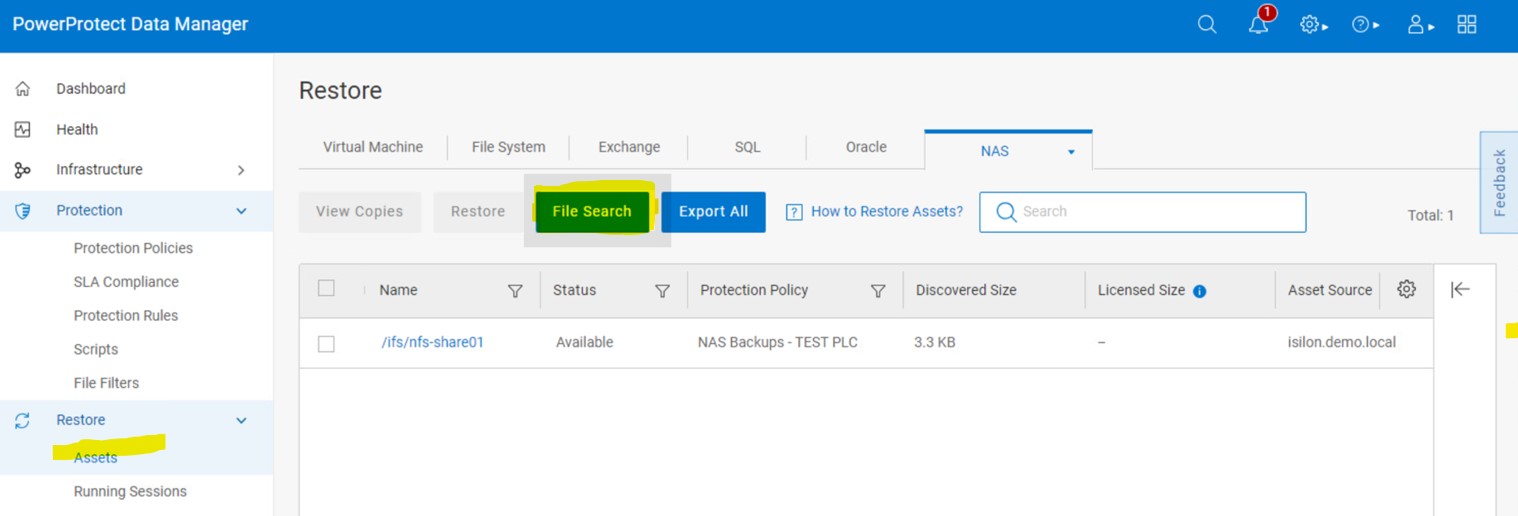
Task: Filter the Name column
Action: click(515, 291)
